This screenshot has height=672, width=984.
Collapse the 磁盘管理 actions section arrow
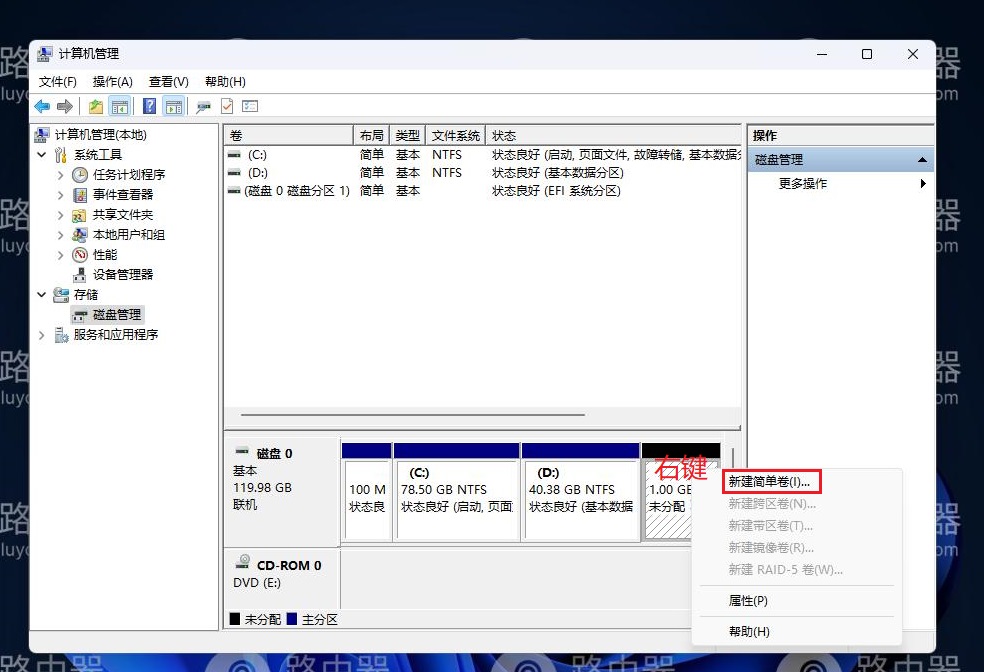922,160
